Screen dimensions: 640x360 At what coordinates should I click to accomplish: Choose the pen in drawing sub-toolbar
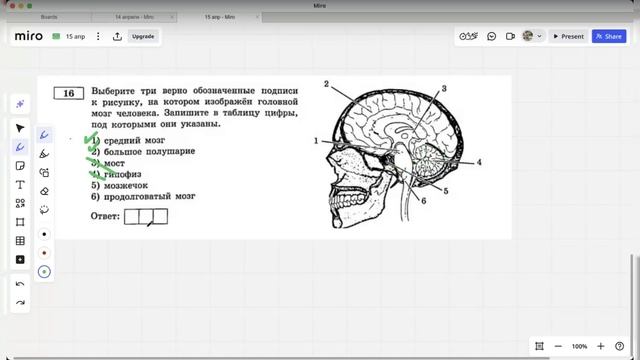44,135
